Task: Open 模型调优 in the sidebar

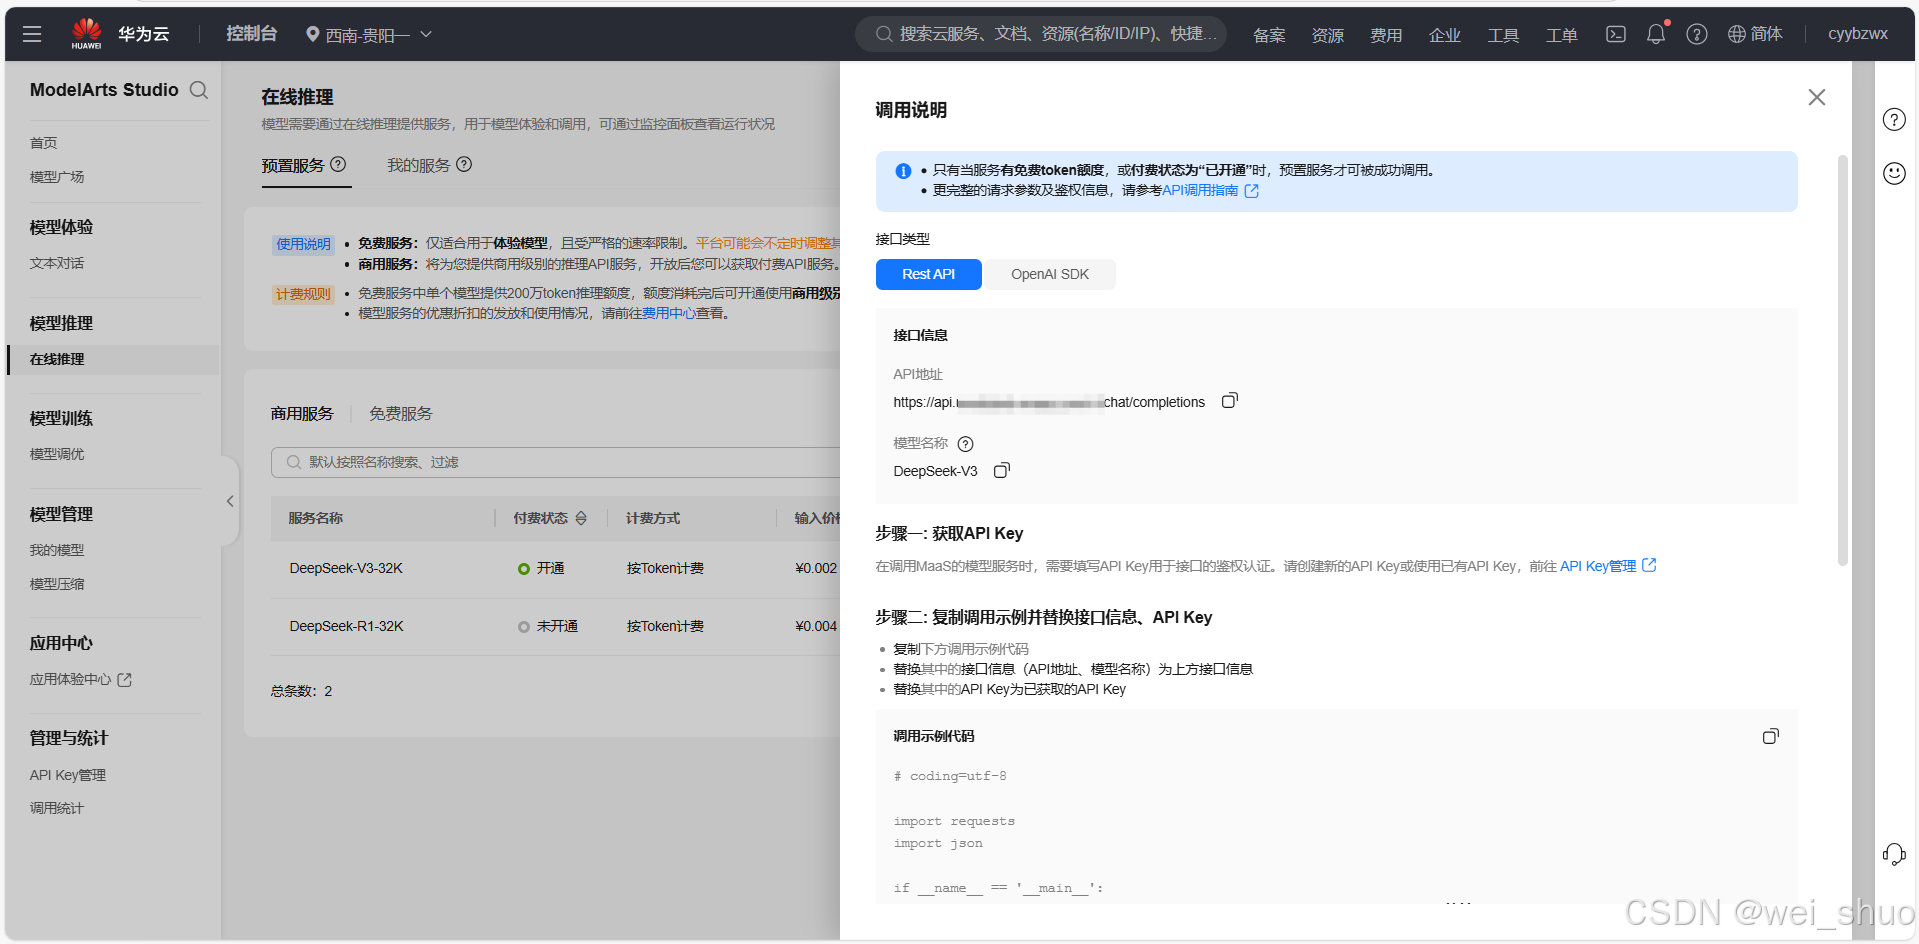Action: point(57,454)
